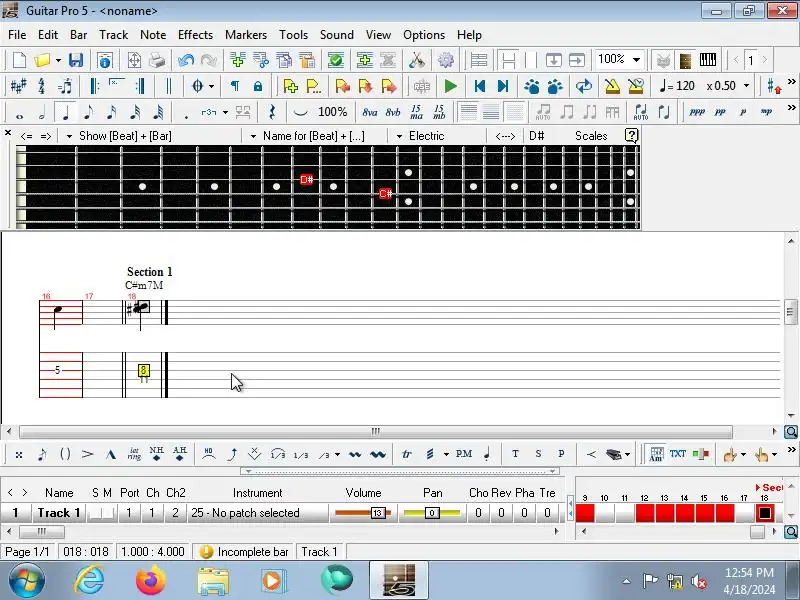
Task: Apply 8va octave marking
Action: point(369,112)
